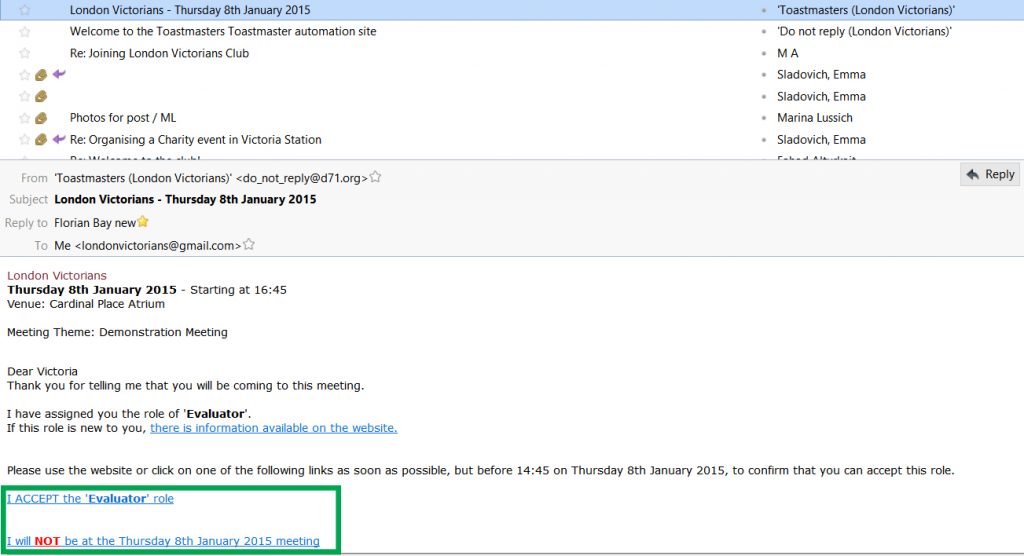Screen dimensions: 1024x556
Task: Toggle read status dot on the Marina Lussich row
Action: [x=764, y=118]
